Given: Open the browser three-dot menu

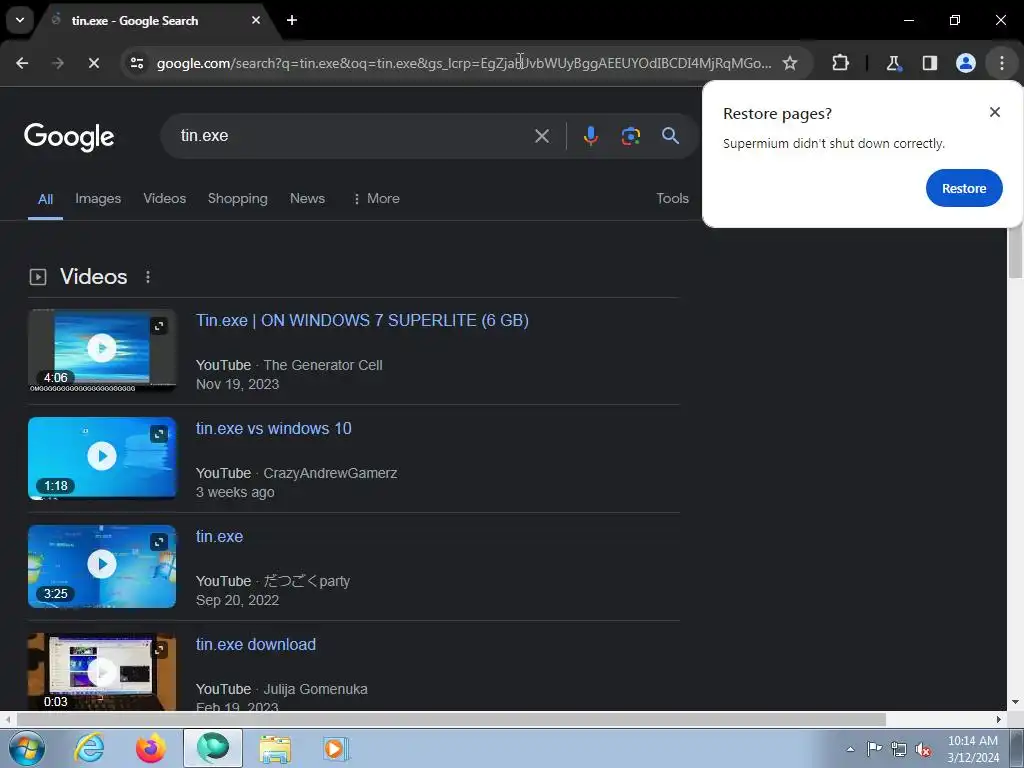Looking at the screenshot, I should [1002, 63].
